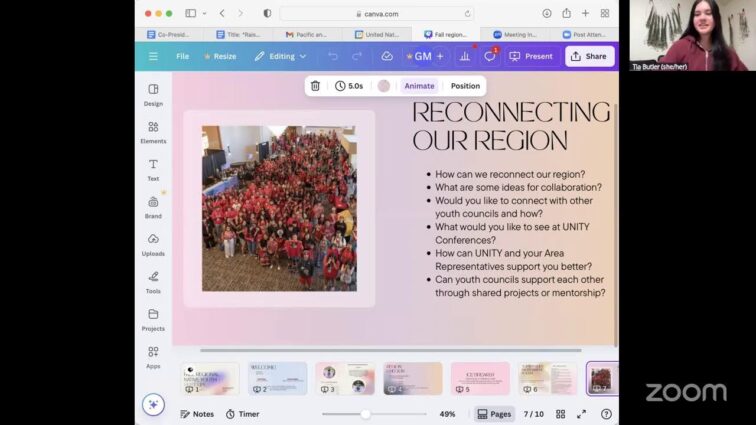Viewport: 756px width, 425px height.
Task: Toggle grid view of pages
Action: (x=560, y=414)
